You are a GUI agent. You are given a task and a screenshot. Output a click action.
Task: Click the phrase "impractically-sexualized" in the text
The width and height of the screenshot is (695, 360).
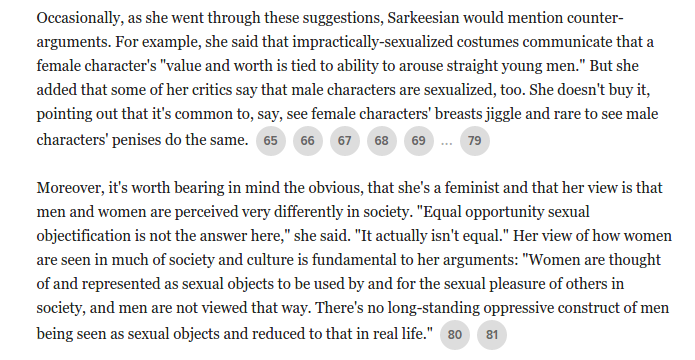[372, 42]
